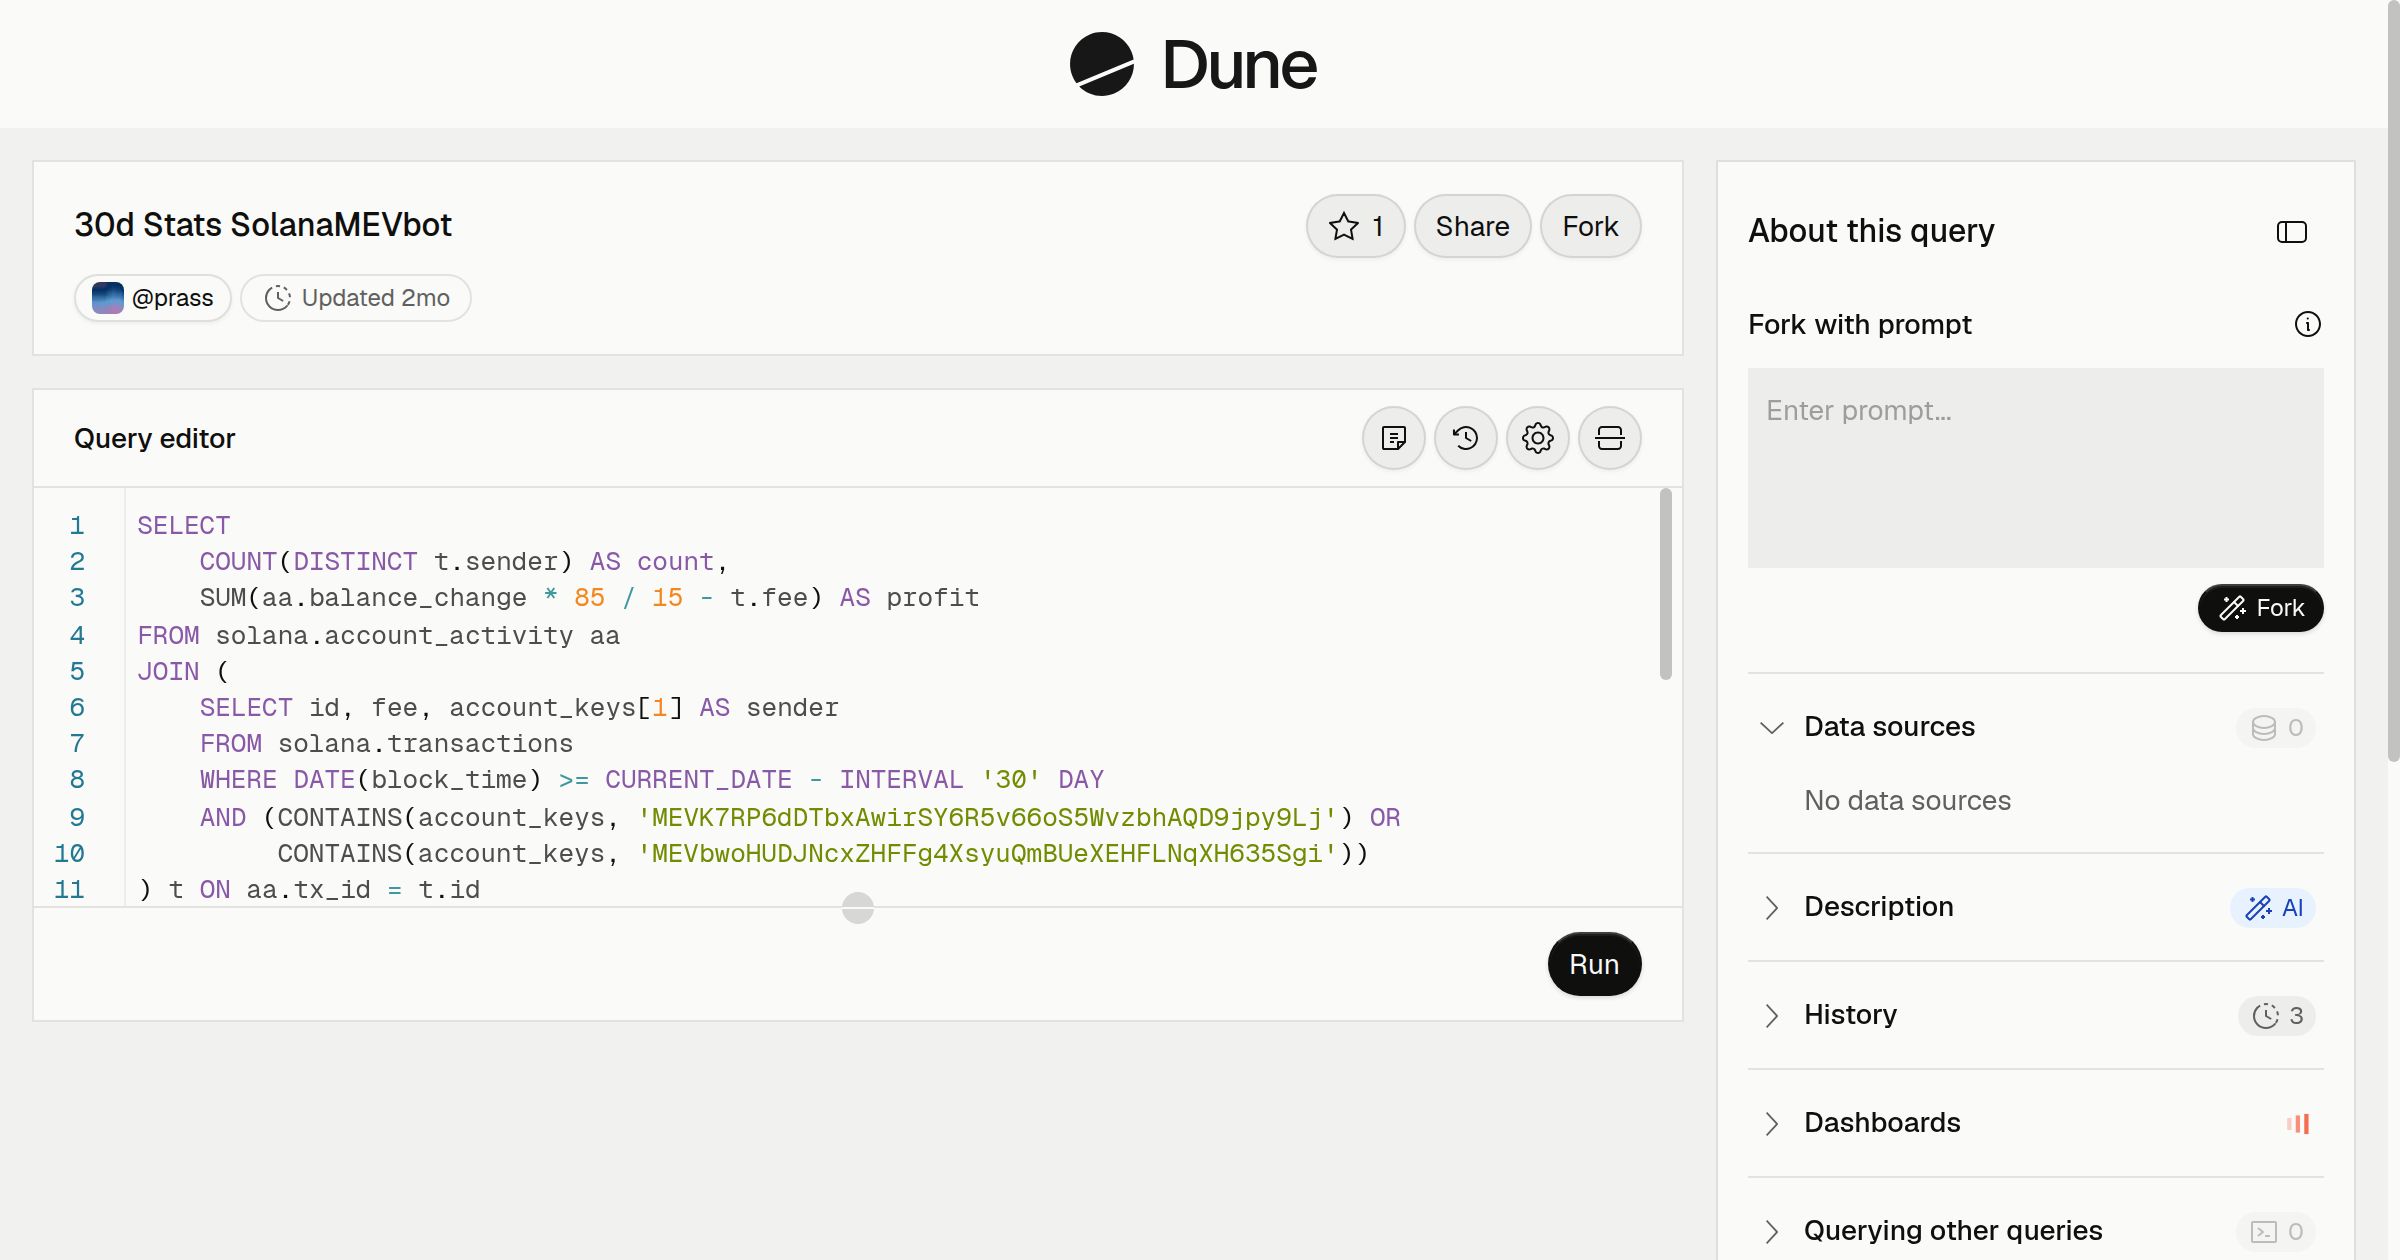The height and width of the screenshot is (1260, 2400).
Task: Click the Dune logo icon
Action: (x=1101, y=64)
